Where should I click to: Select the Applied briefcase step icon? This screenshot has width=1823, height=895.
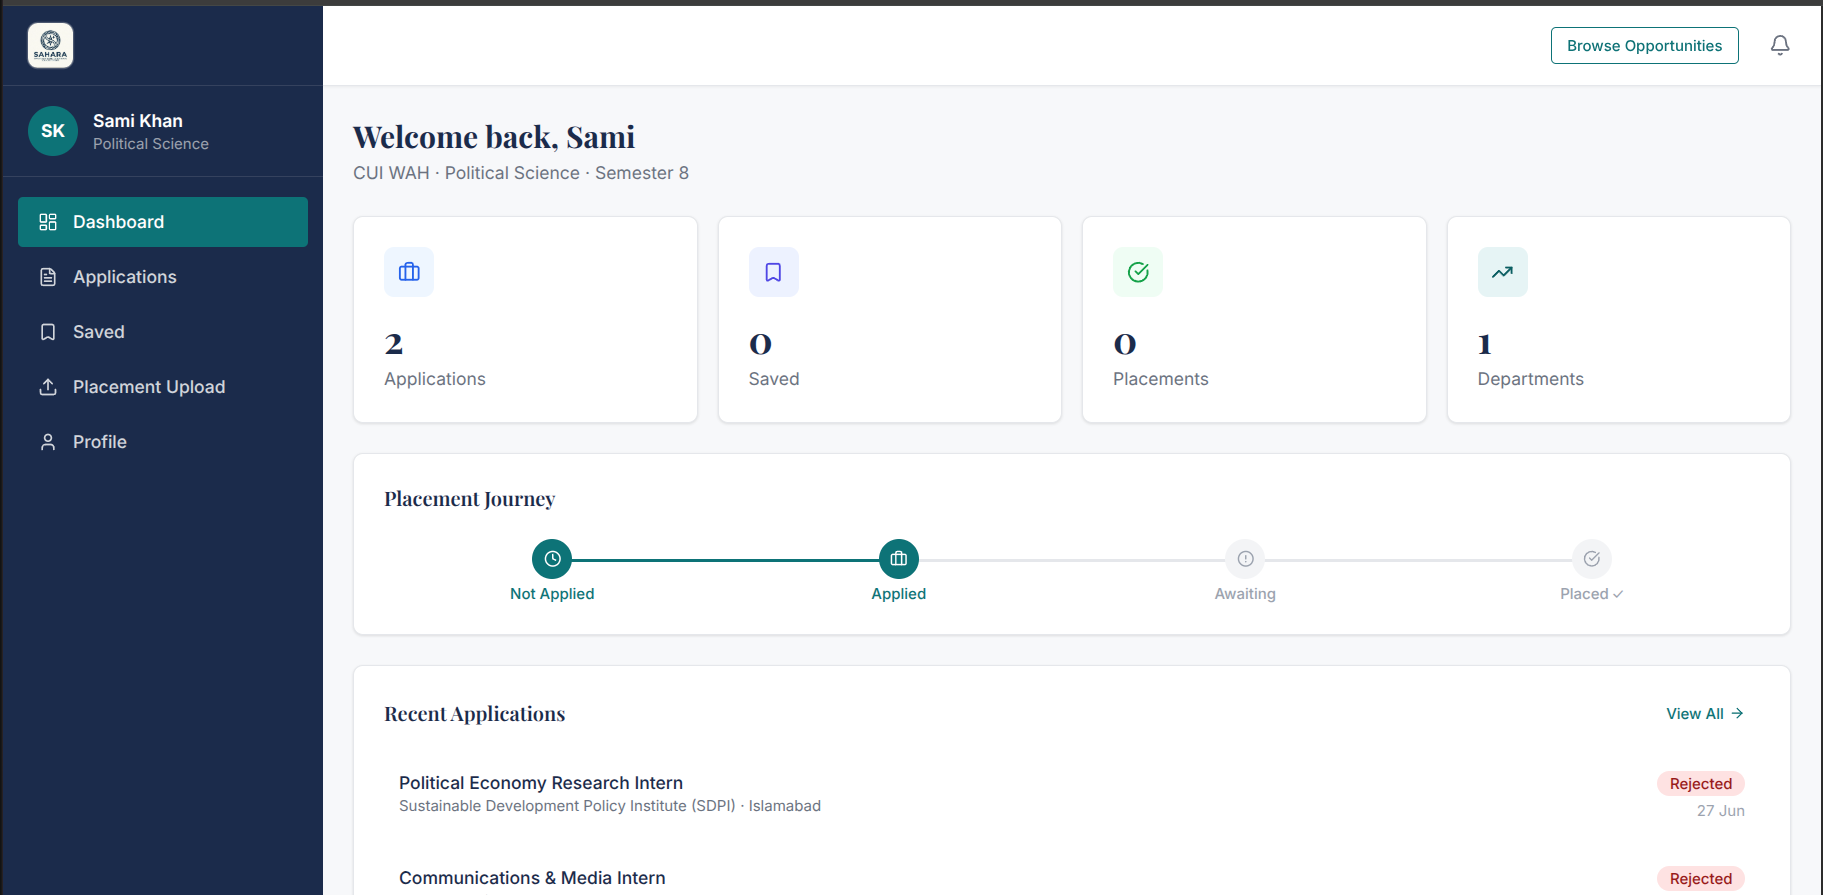point(899,559)
